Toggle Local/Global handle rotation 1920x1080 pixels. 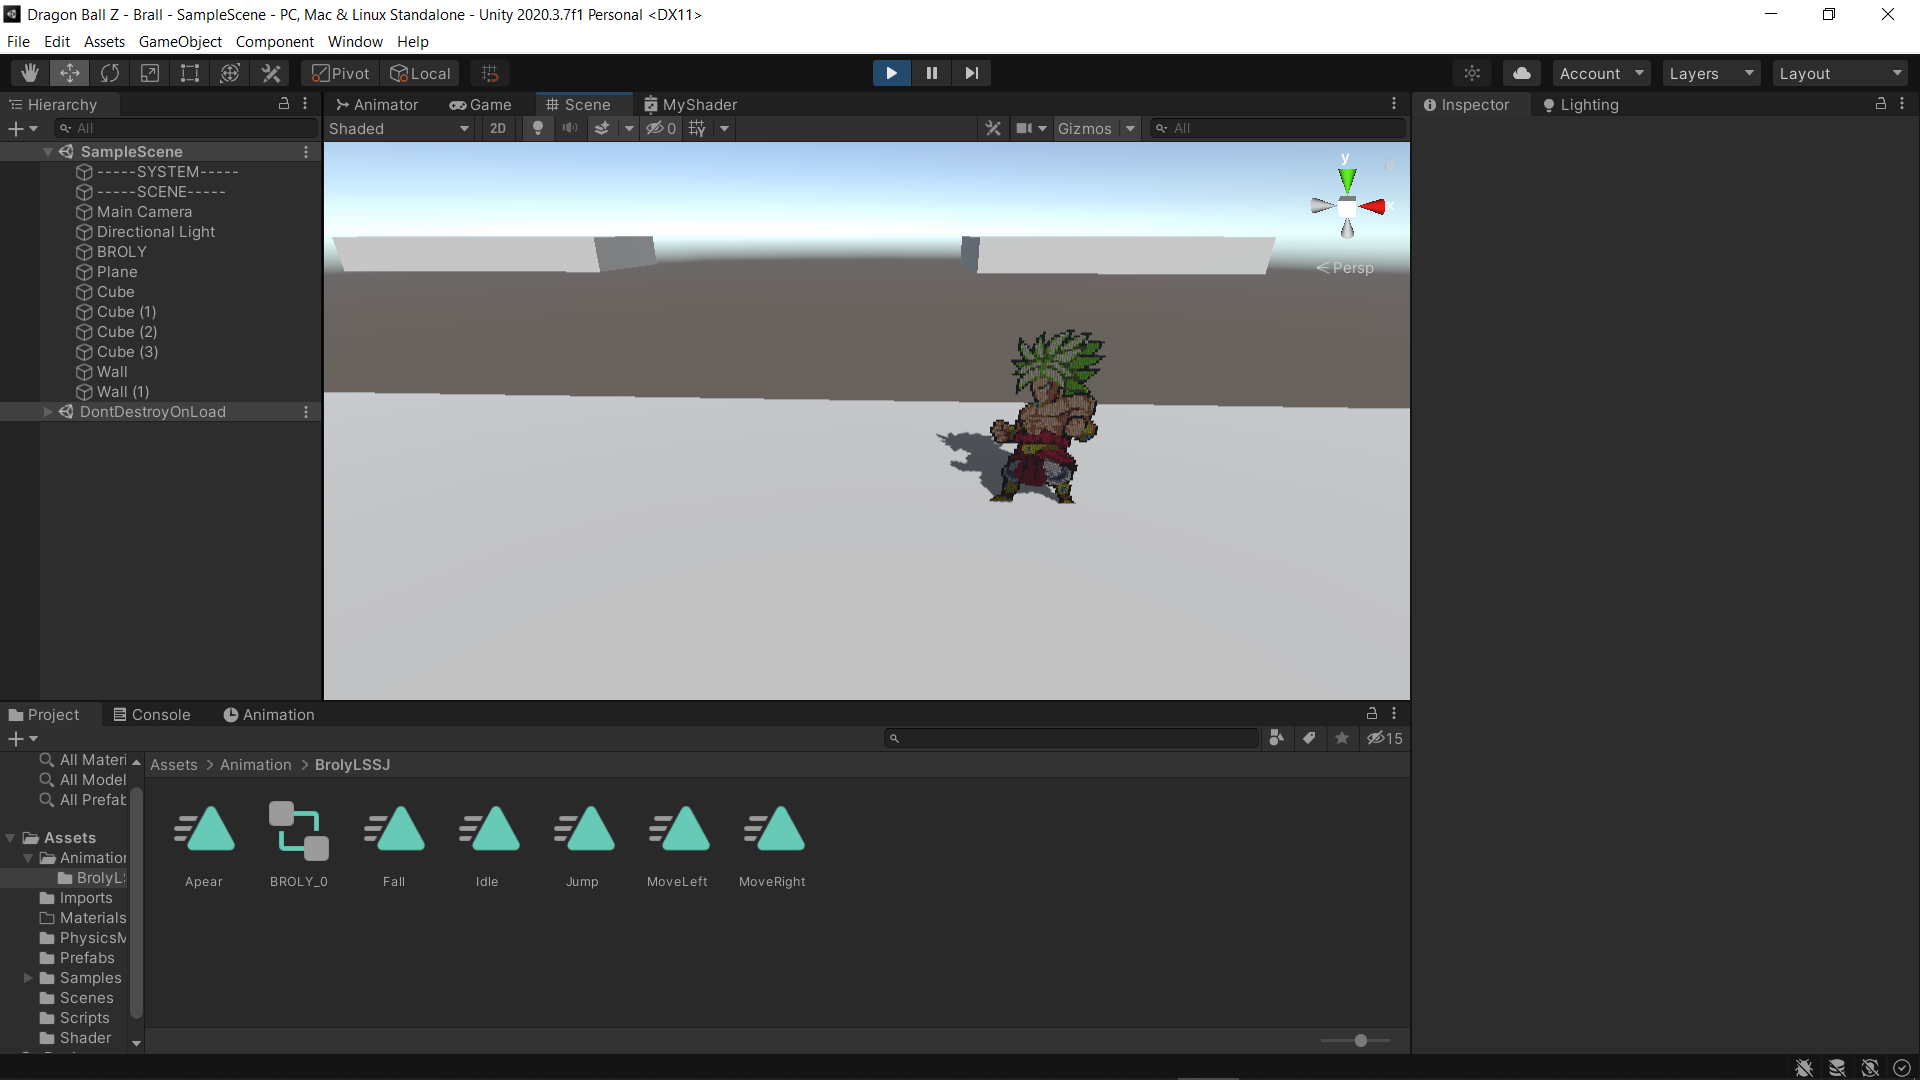[420, 73]
